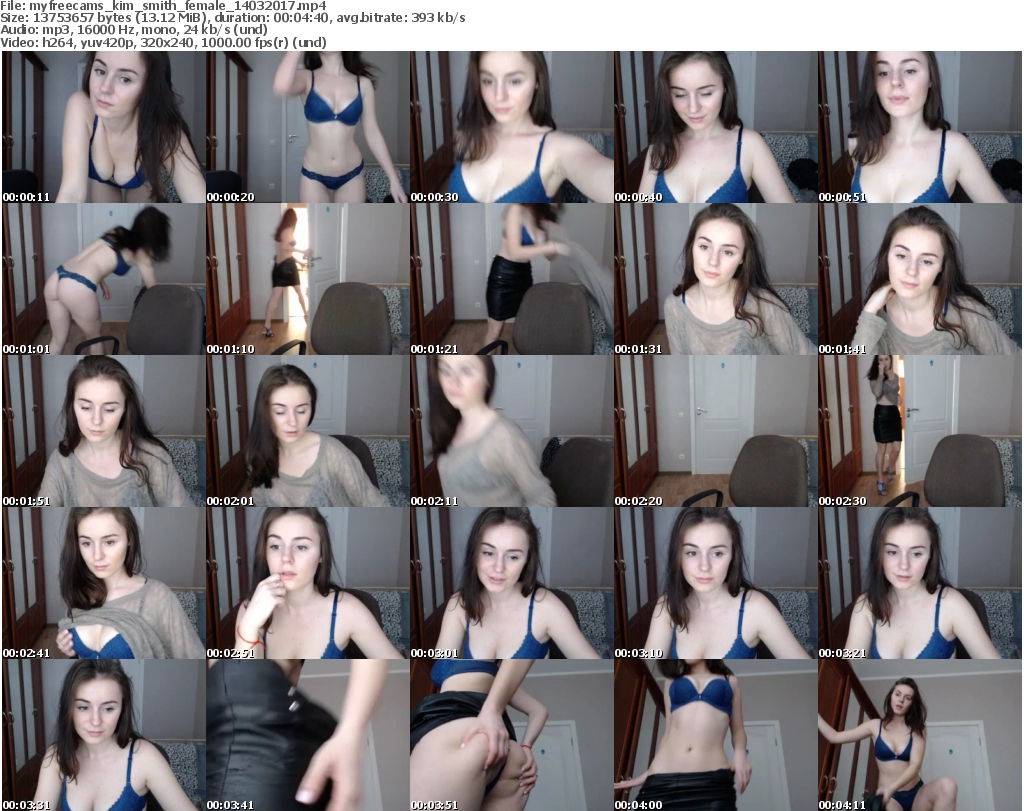Click the frame at timestamp 00:03:31
The height and width of the screenshot is (811, 1024).
pyautogui.click(x=104, y=735)
